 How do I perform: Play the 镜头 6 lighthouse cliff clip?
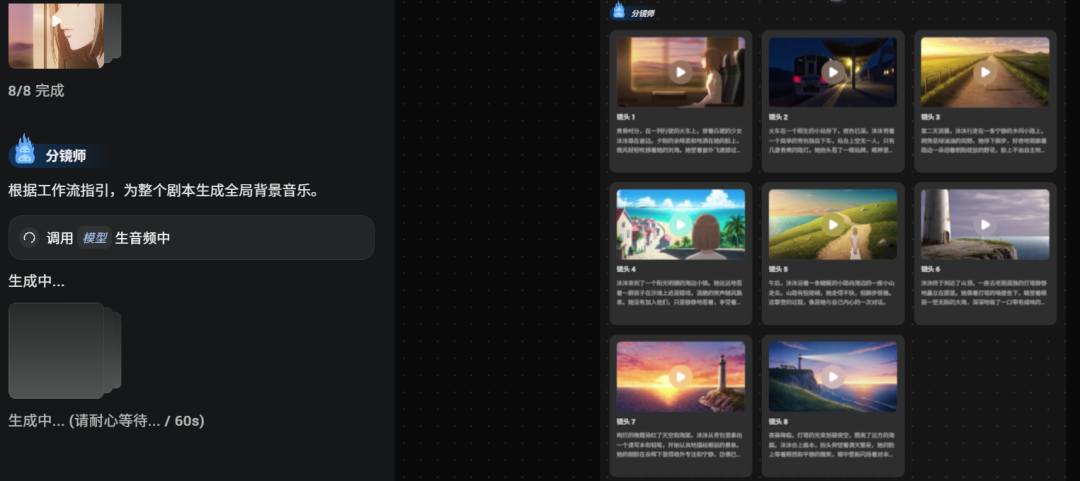pyautogui.click(x=985, y=224)
